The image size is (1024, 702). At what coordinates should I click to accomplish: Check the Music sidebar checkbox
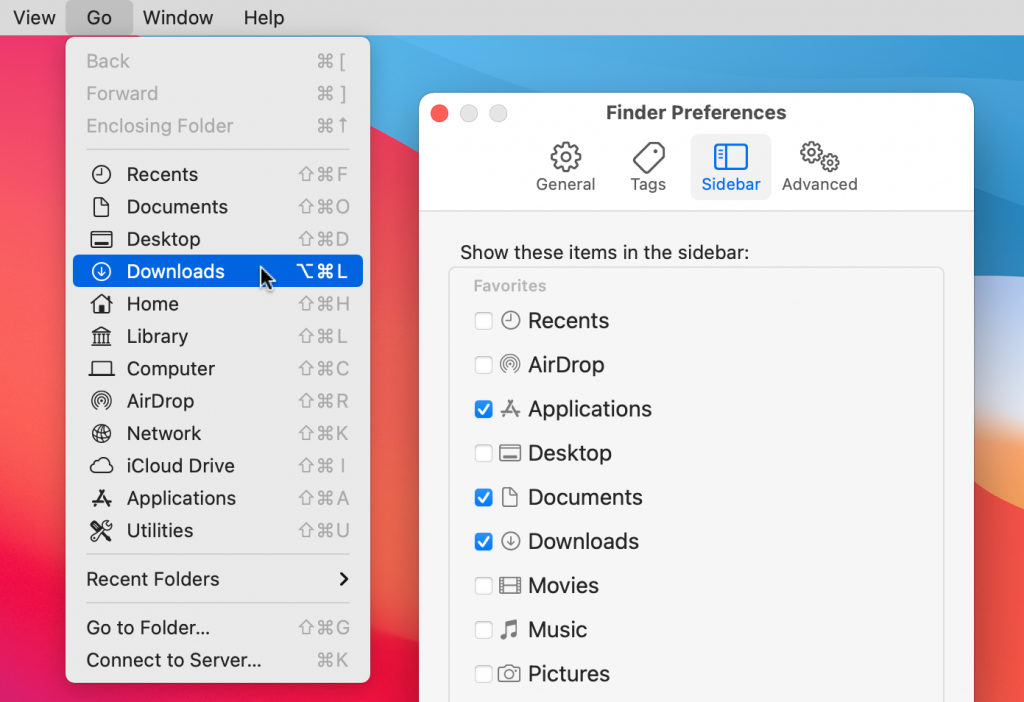[x=484, y=629]
